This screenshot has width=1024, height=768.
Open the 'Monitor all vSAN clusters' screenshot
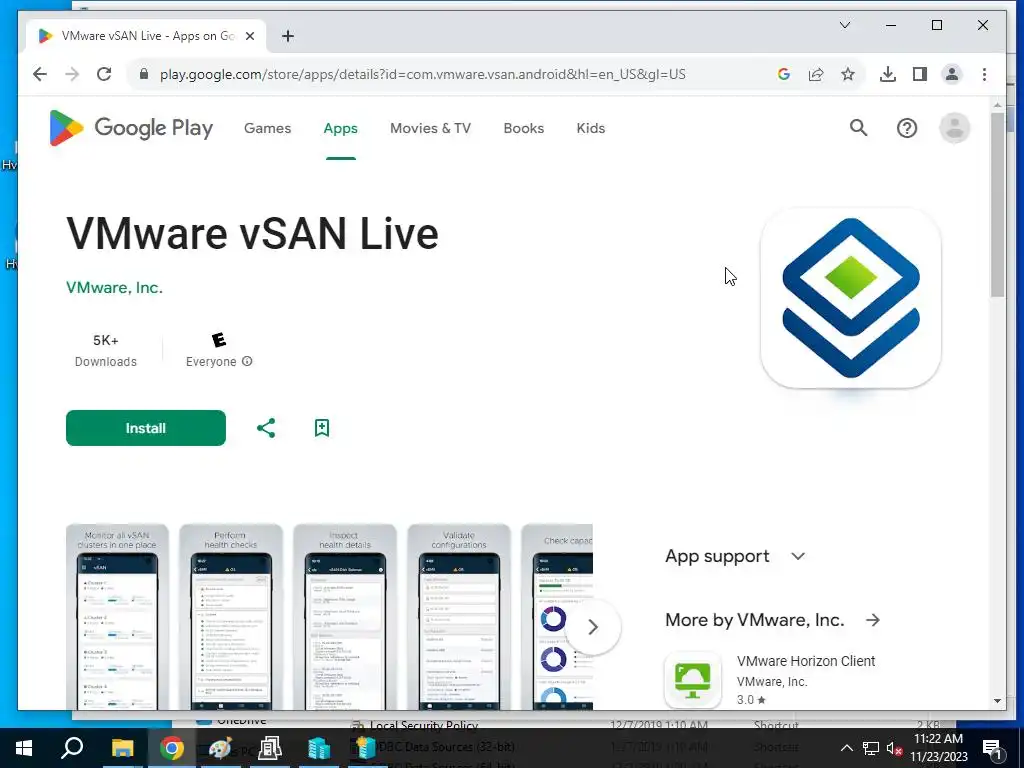pyautogui.click(x=117, y=616)
